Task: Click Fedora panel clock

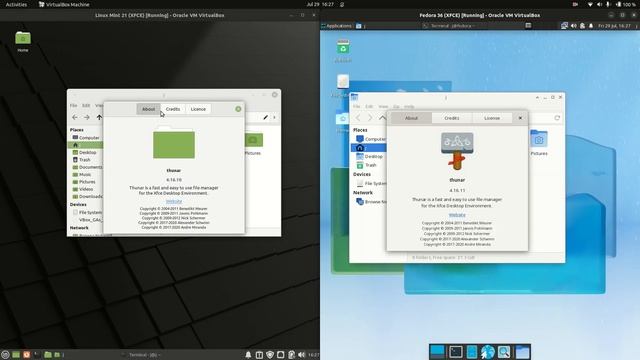Action: (614, 26)
